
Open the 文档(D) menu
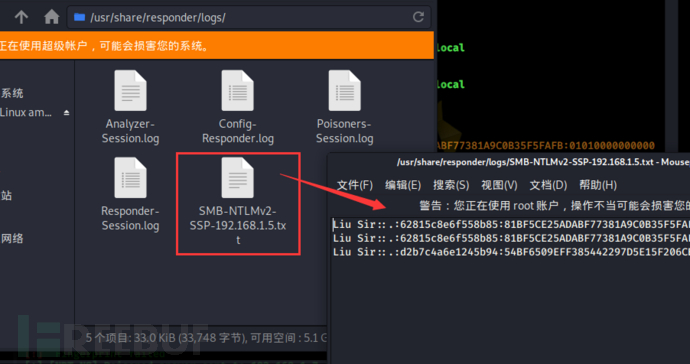(548, 185)
